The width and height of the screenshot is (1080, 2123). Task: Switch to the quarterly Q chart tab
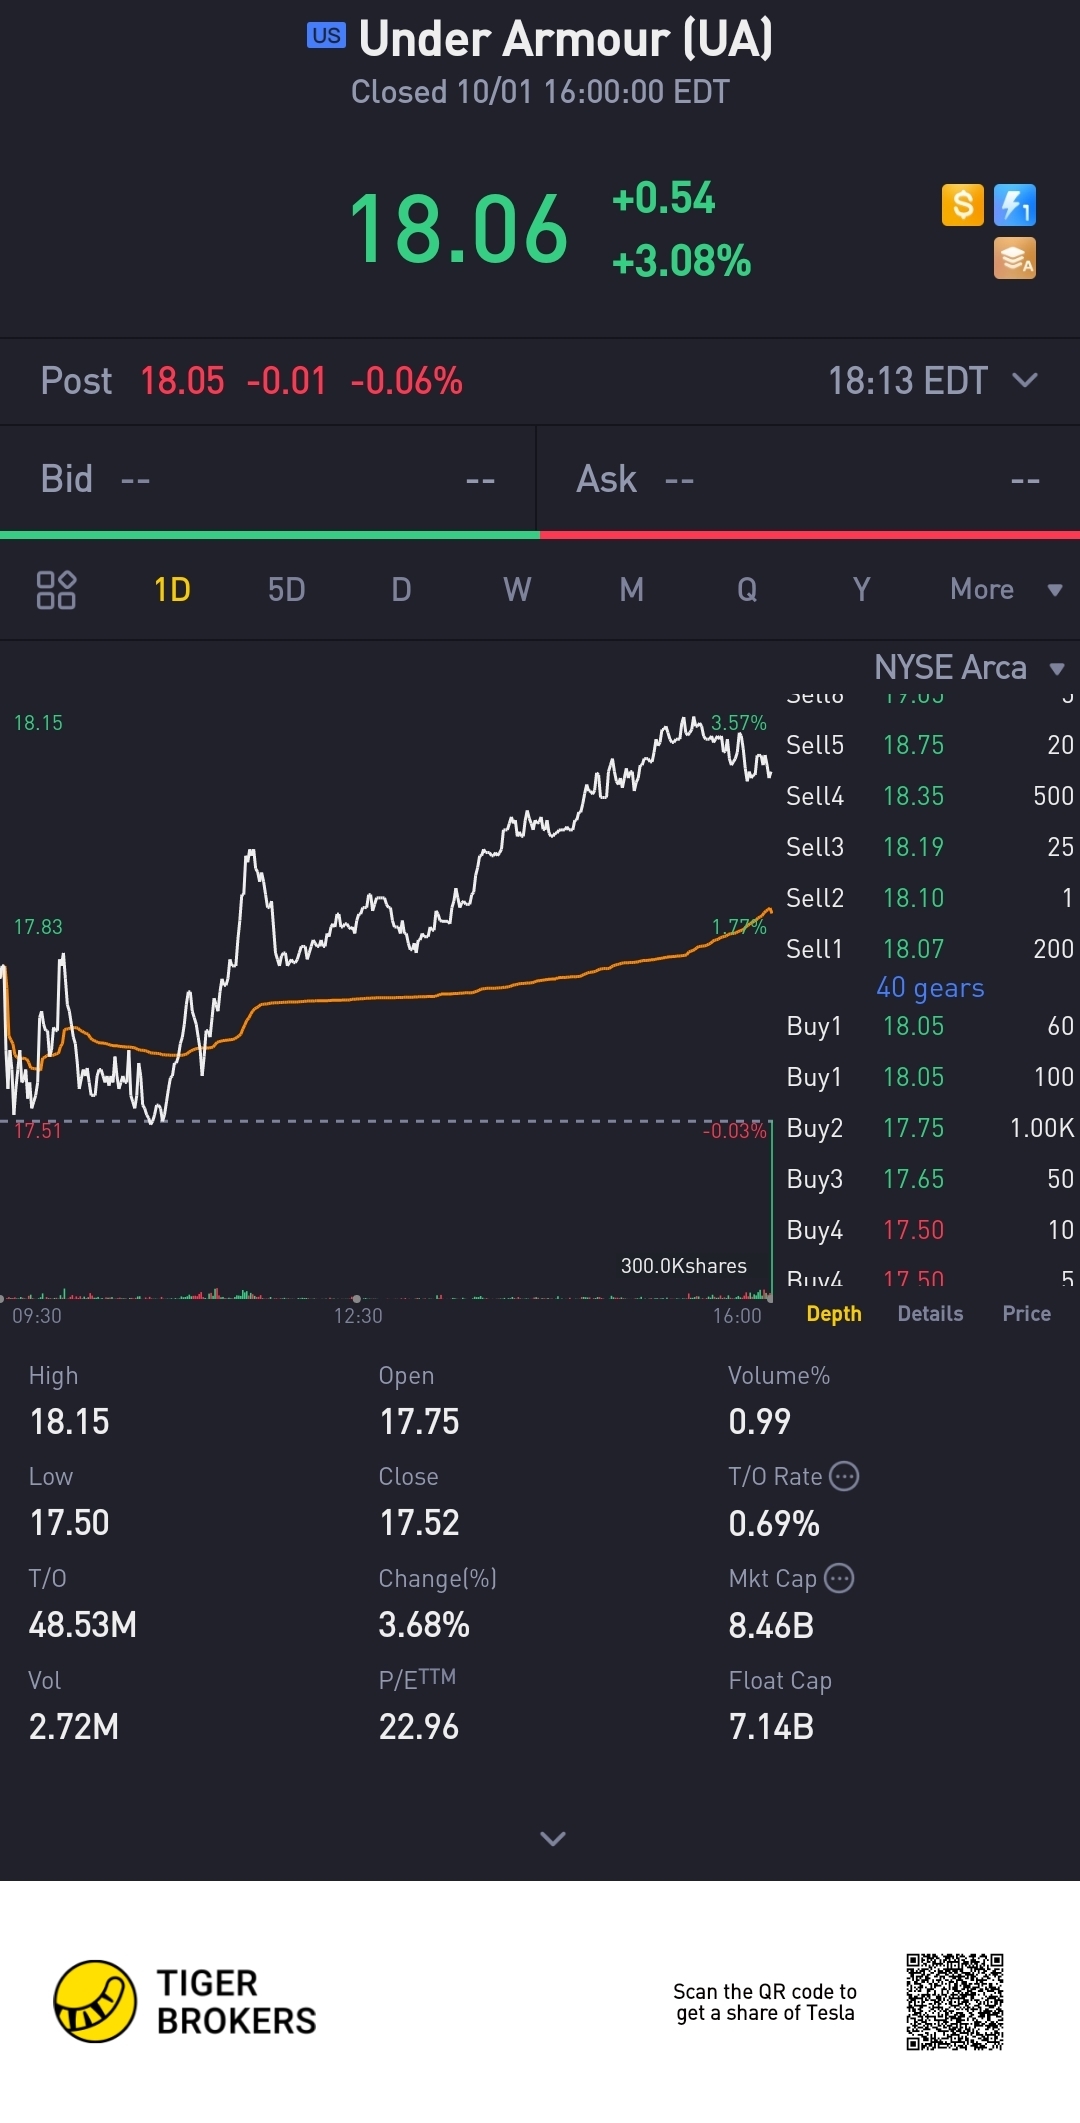[x=747, y=590]
